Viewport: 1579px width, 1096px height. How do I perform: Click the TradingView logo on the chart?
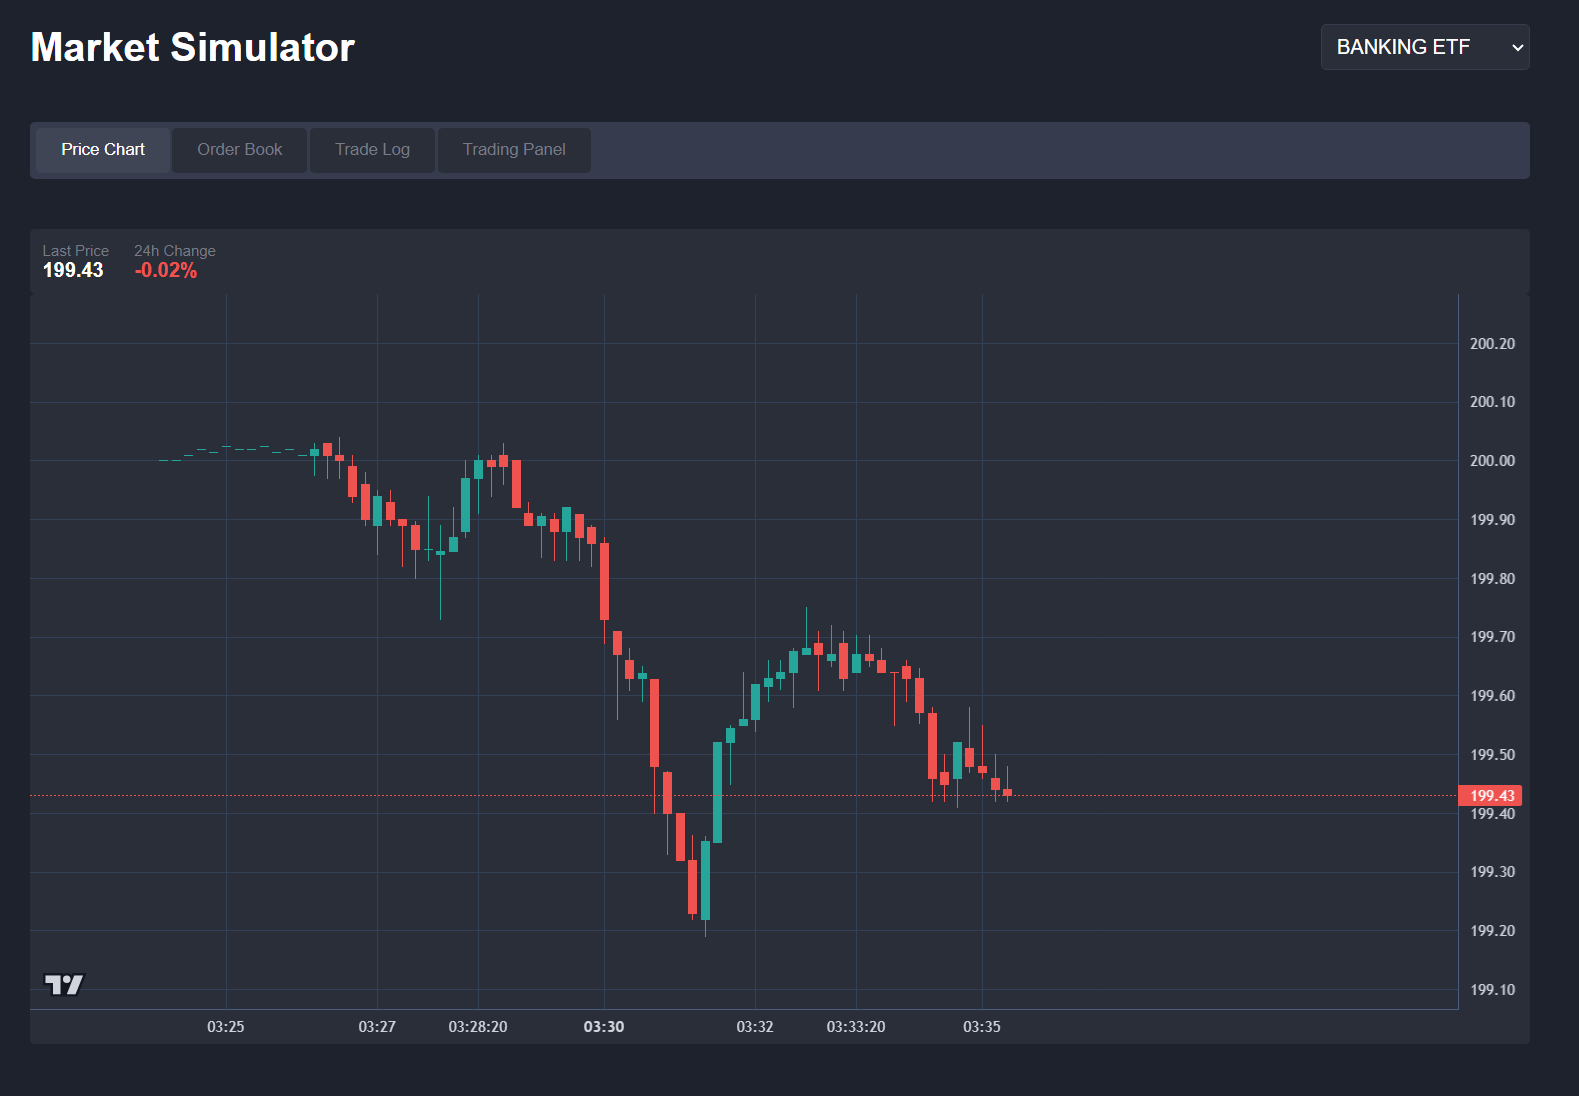coord(64,985)
